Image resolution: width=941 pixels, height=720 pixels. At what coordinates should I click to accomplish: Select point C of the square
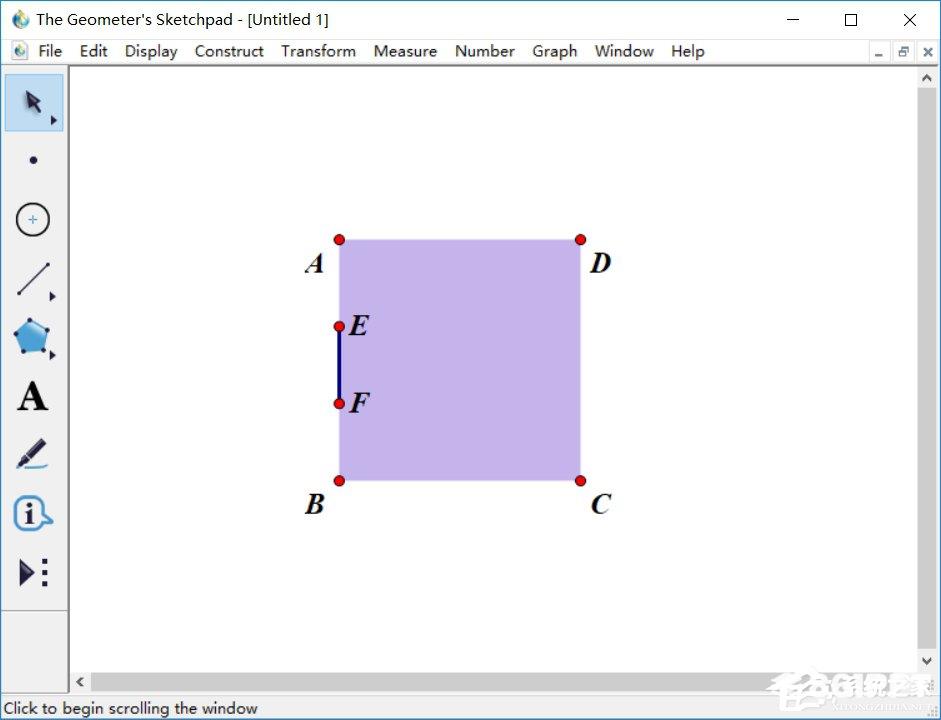pyautogui.click(x=580, y=481)
